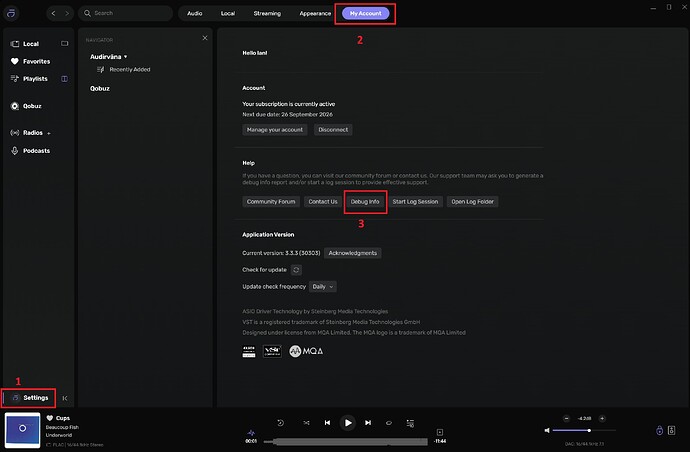690x452 pixels.
Task: Select the My Account tab
Action: point(366,13)
